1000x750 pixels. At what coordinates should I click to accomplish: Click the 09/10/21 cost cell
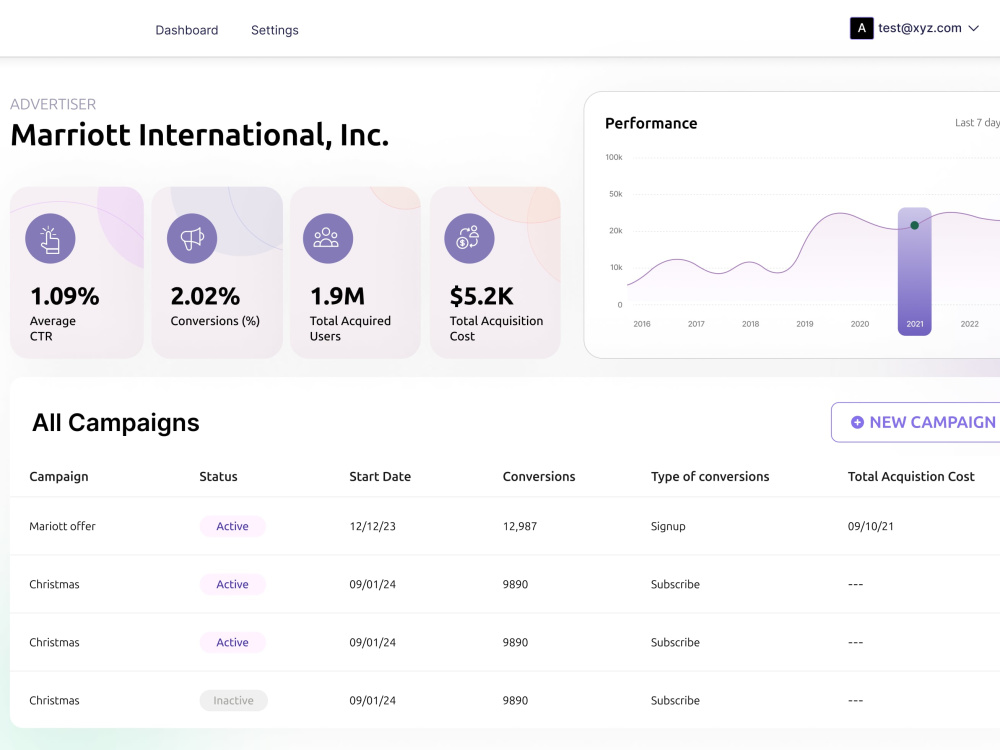pyautogui.click(x=871, y=526)
